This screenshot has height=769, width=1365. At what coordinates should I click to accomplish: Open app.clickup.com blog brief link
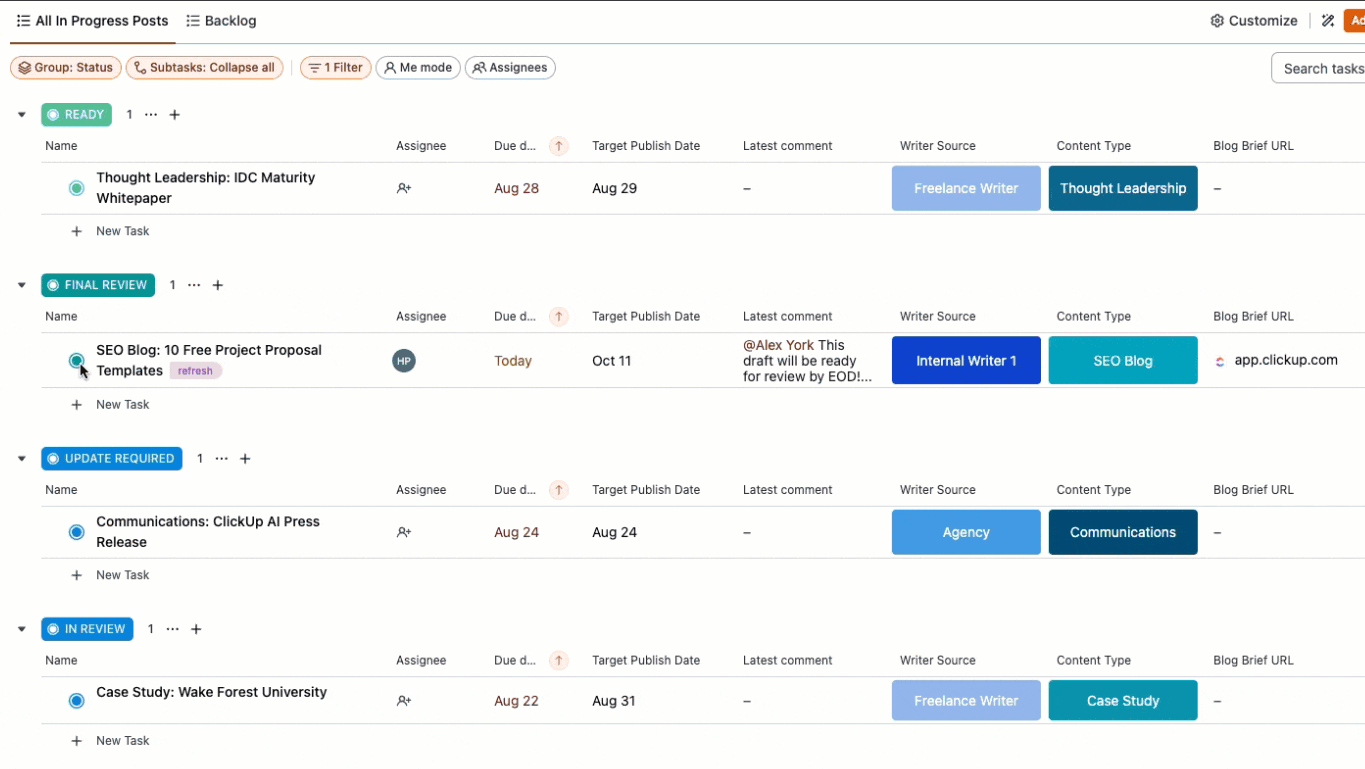1285,360
